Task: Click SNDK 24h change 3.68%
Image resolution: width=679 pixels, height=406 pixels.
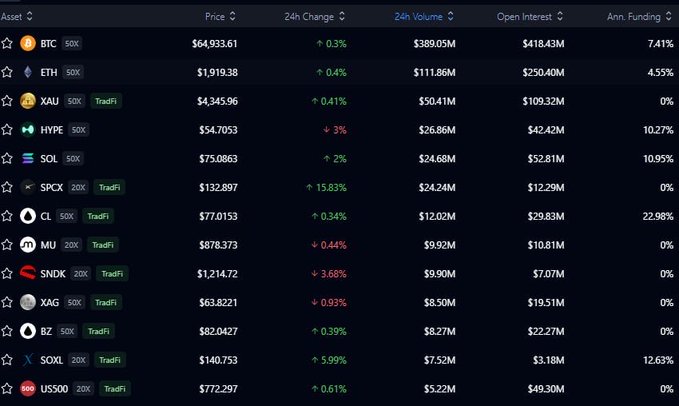Action: [329, 274]
